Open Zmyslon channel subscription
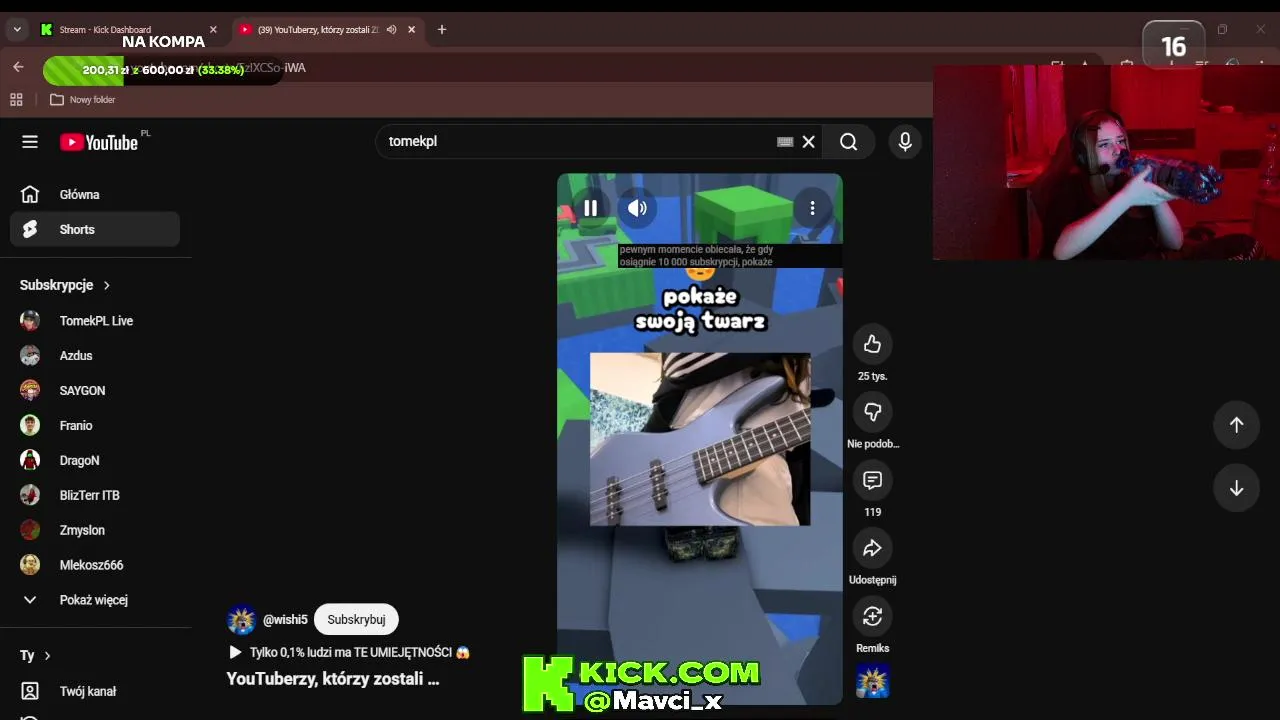Screen dimensions: 1280x720 point(95,531)
